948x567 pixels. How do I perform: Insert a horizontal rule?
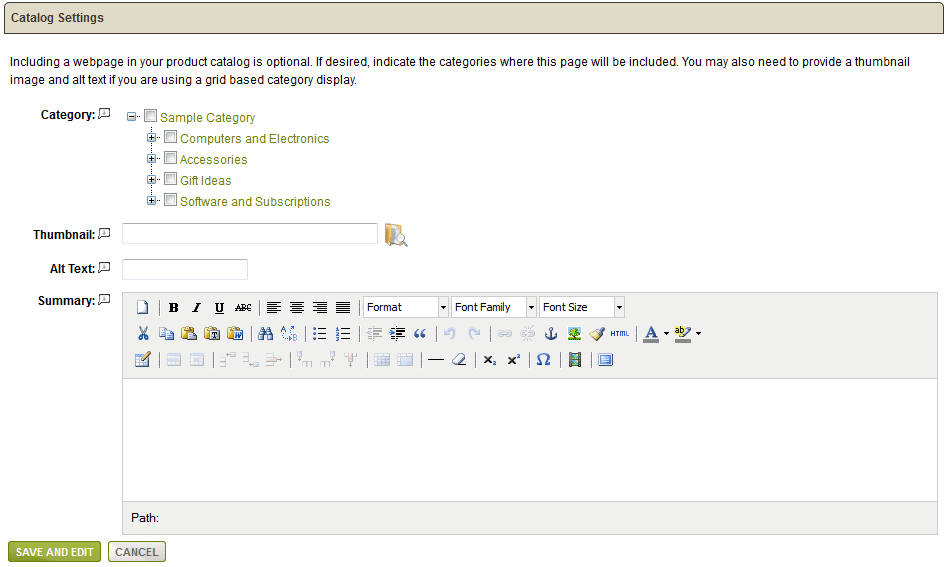click(x=435, y=360)
